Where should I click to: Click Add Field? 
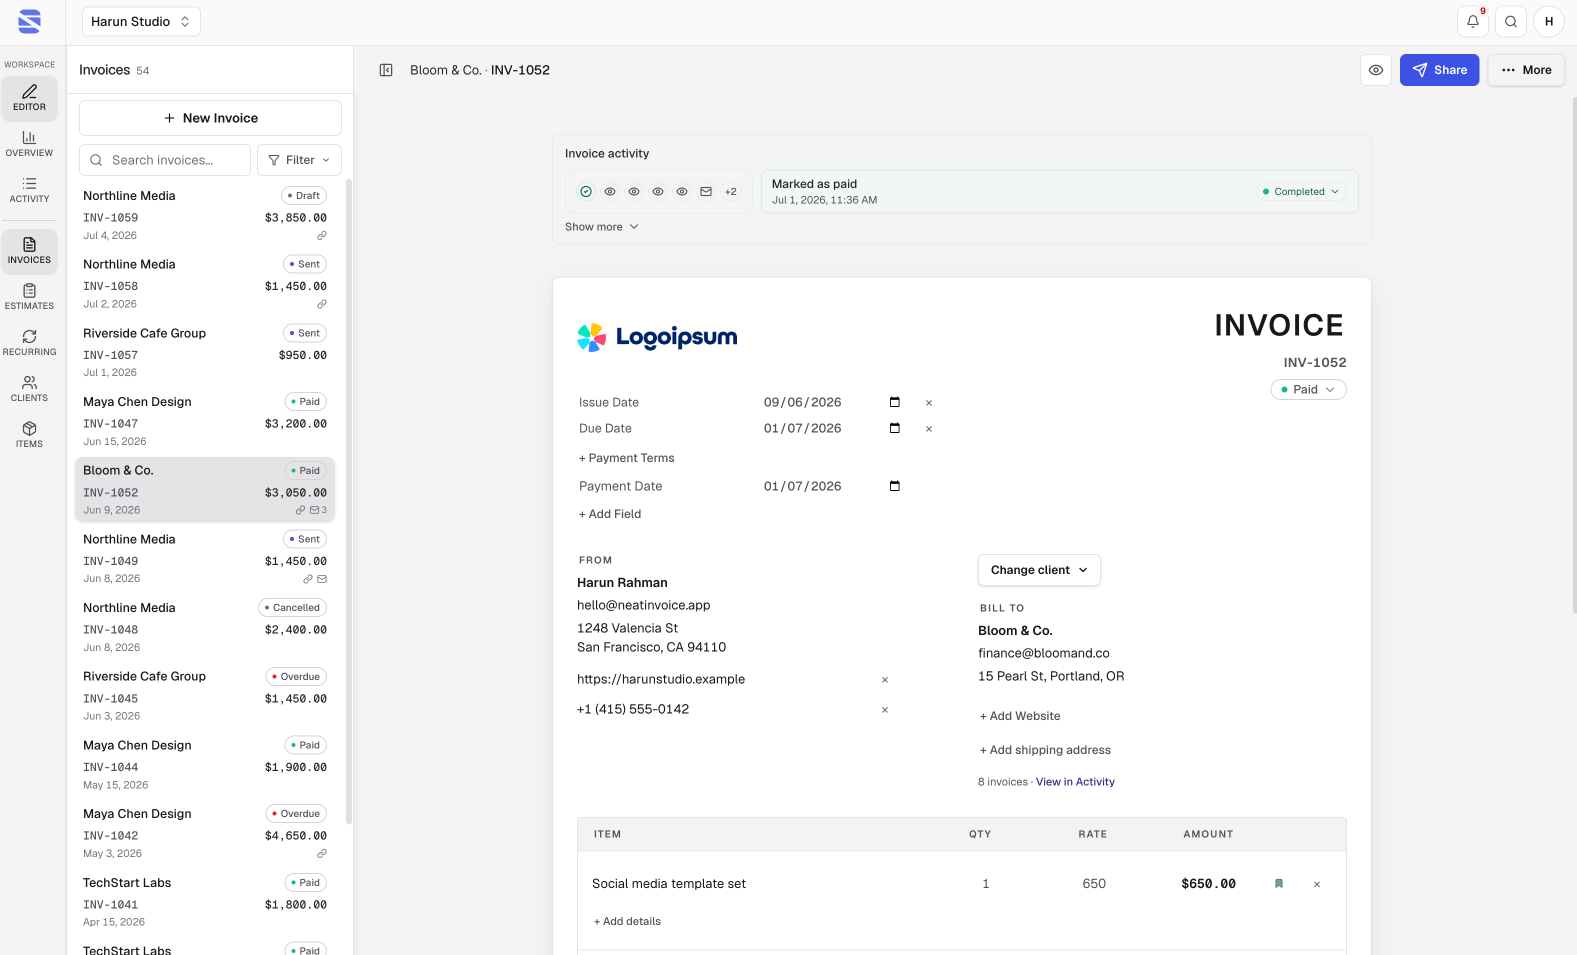pyautogui.click(x=610, y=514)
